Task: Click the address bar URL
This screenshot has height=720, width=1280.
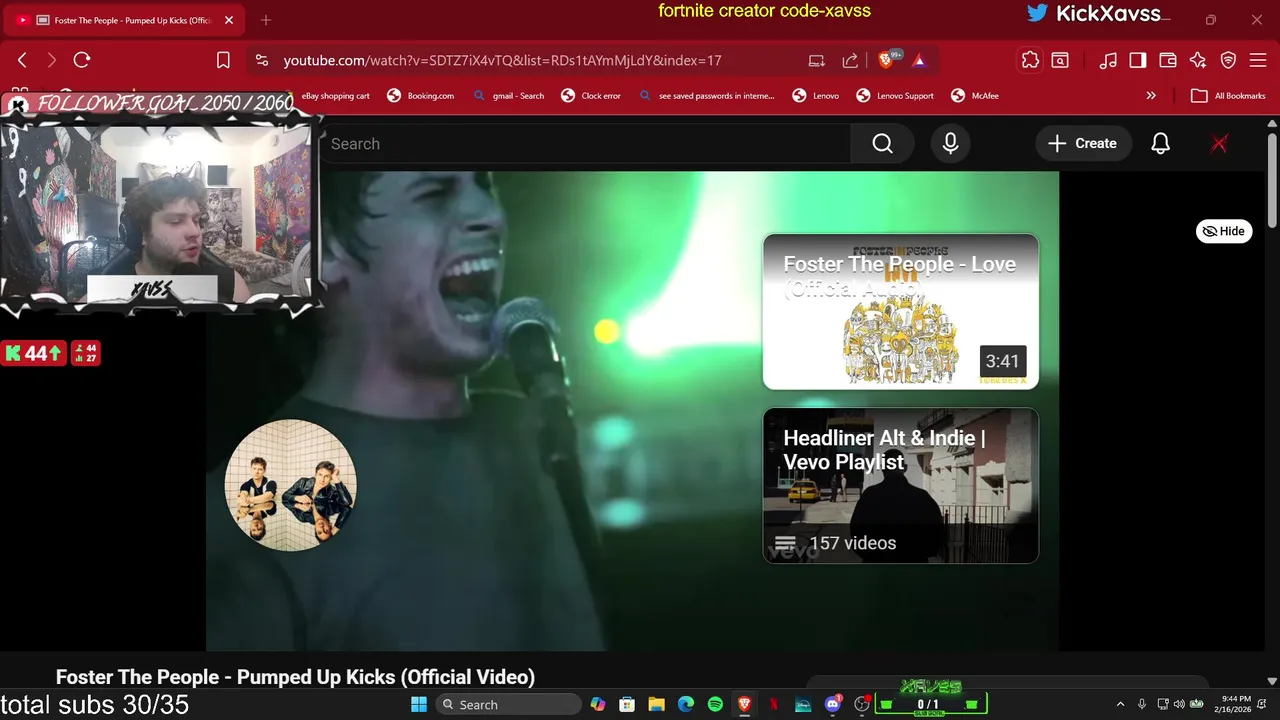Action: 502,60
